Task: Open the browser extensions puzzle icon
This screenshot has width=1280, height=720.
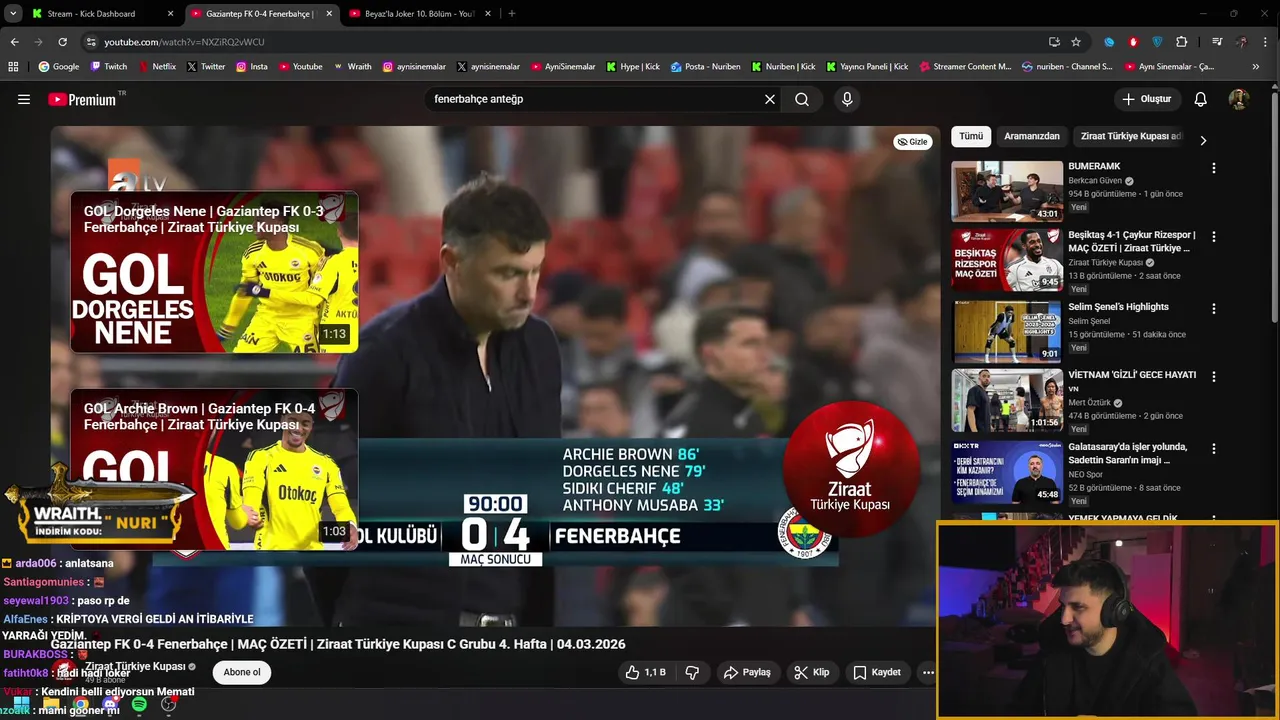Action: pyautogui.click(x=1181, y=42)
